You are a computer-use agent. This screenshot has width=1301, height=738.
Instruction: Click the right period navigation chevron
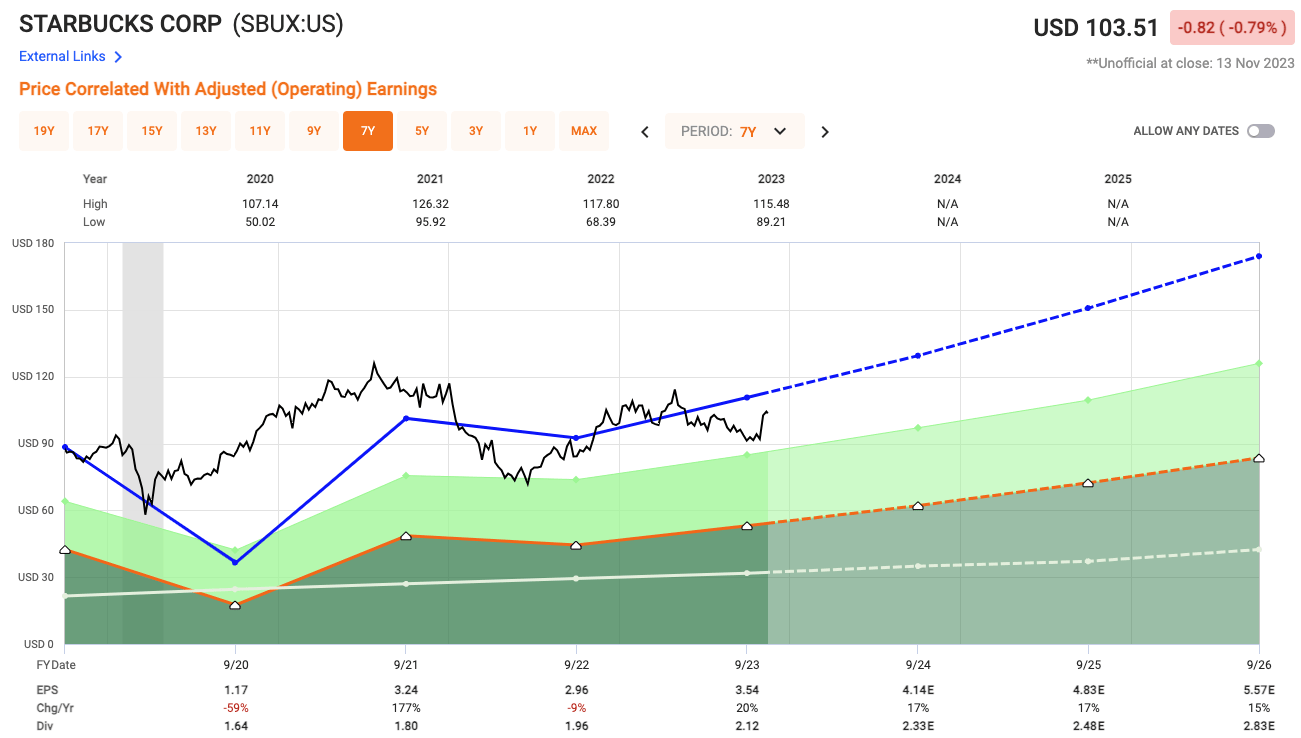pos(824,130)
